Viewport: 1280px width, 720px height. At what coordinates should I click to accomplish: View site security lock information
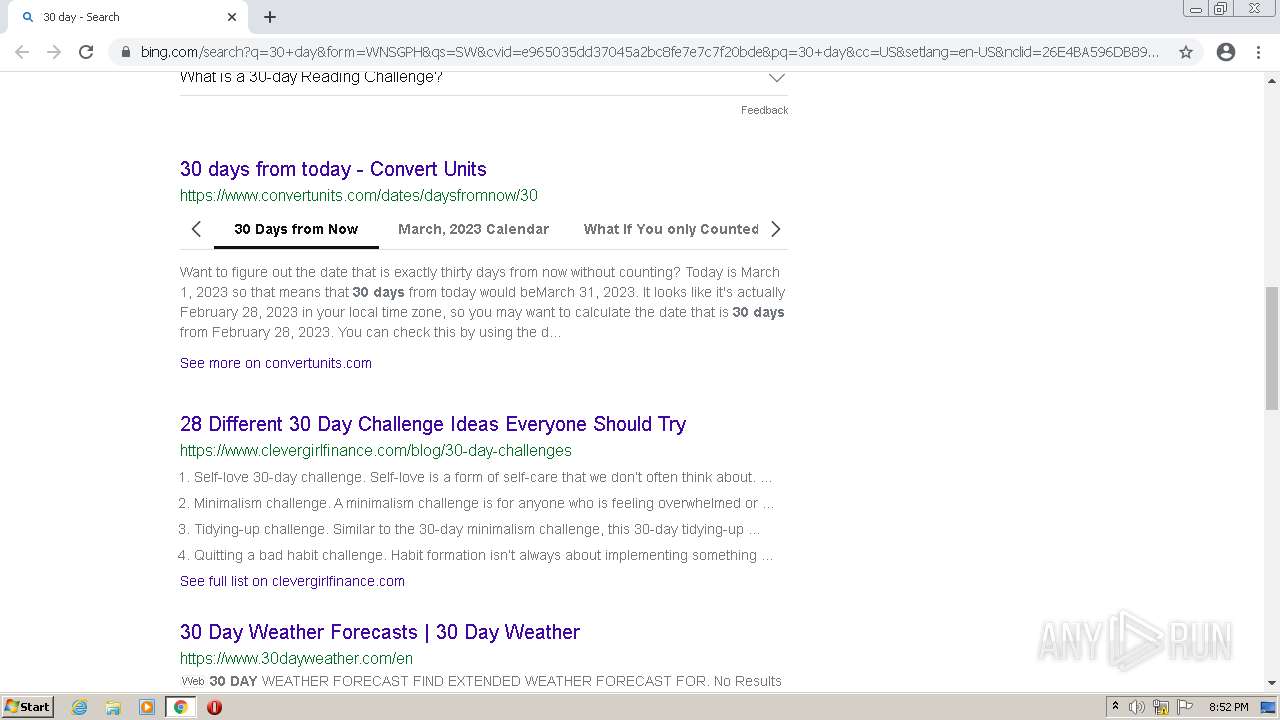click(125, 52)
